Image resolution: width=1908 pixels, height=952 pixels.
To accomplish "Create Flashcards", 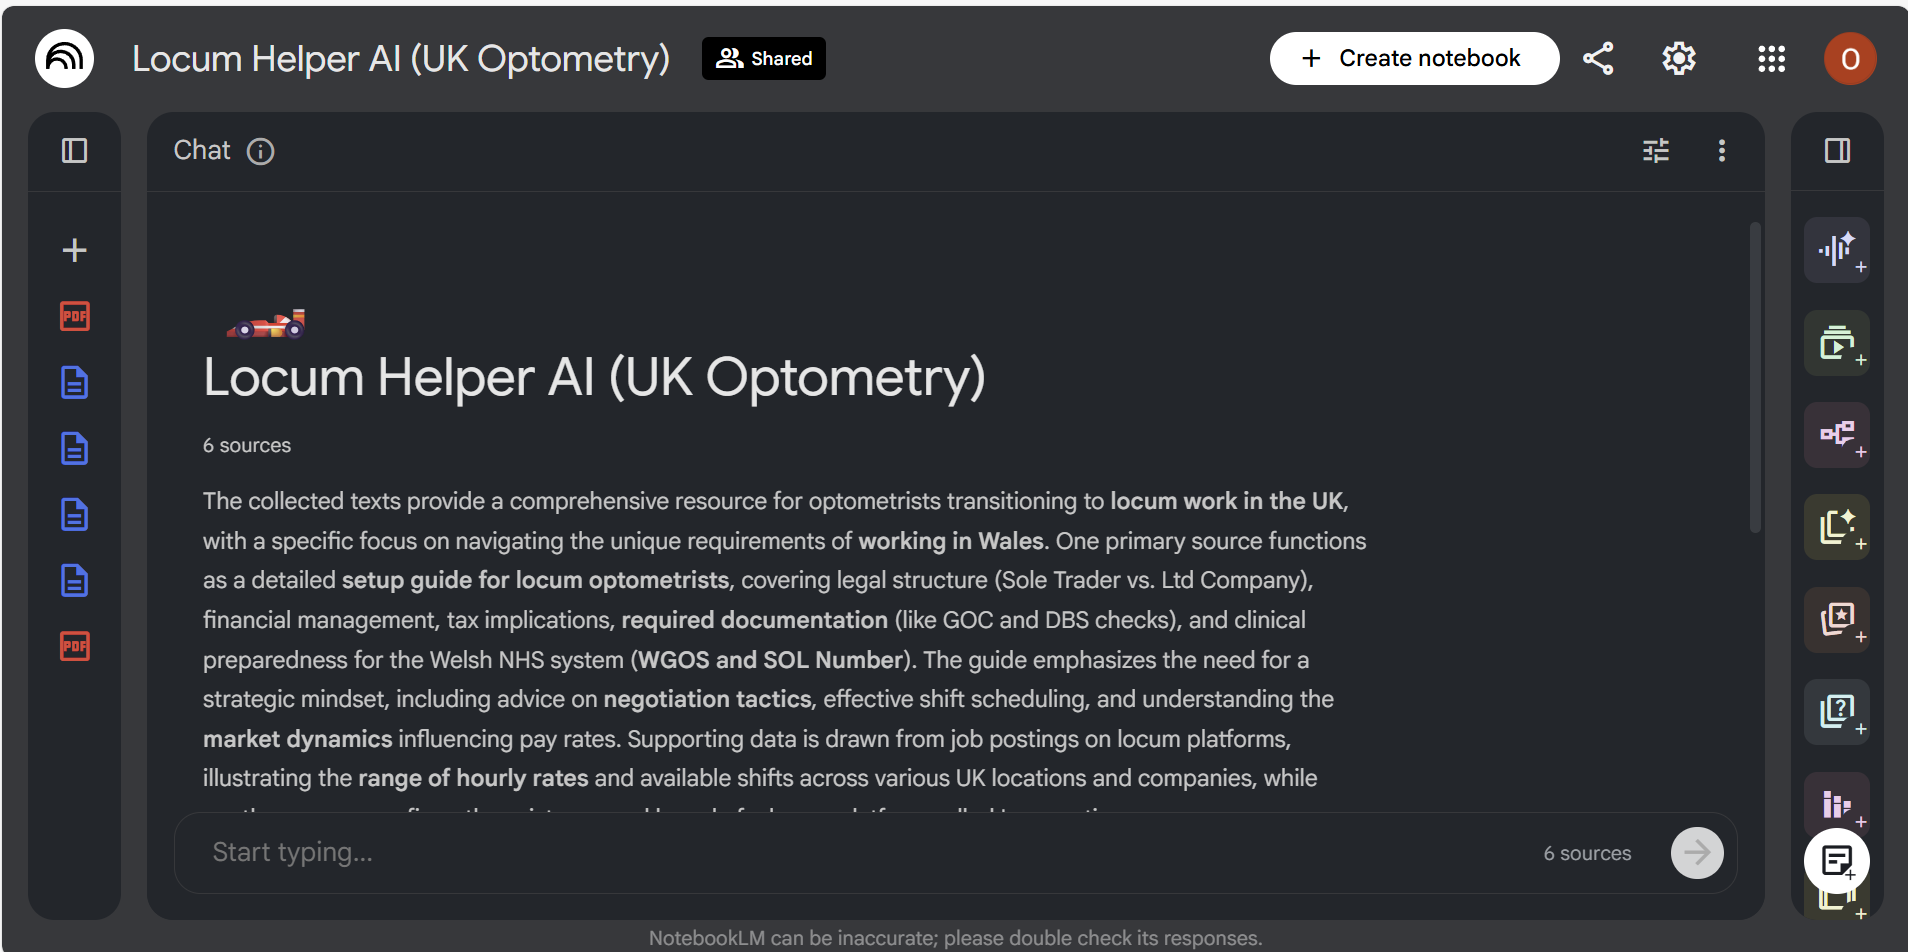I will coord(1838,620).
